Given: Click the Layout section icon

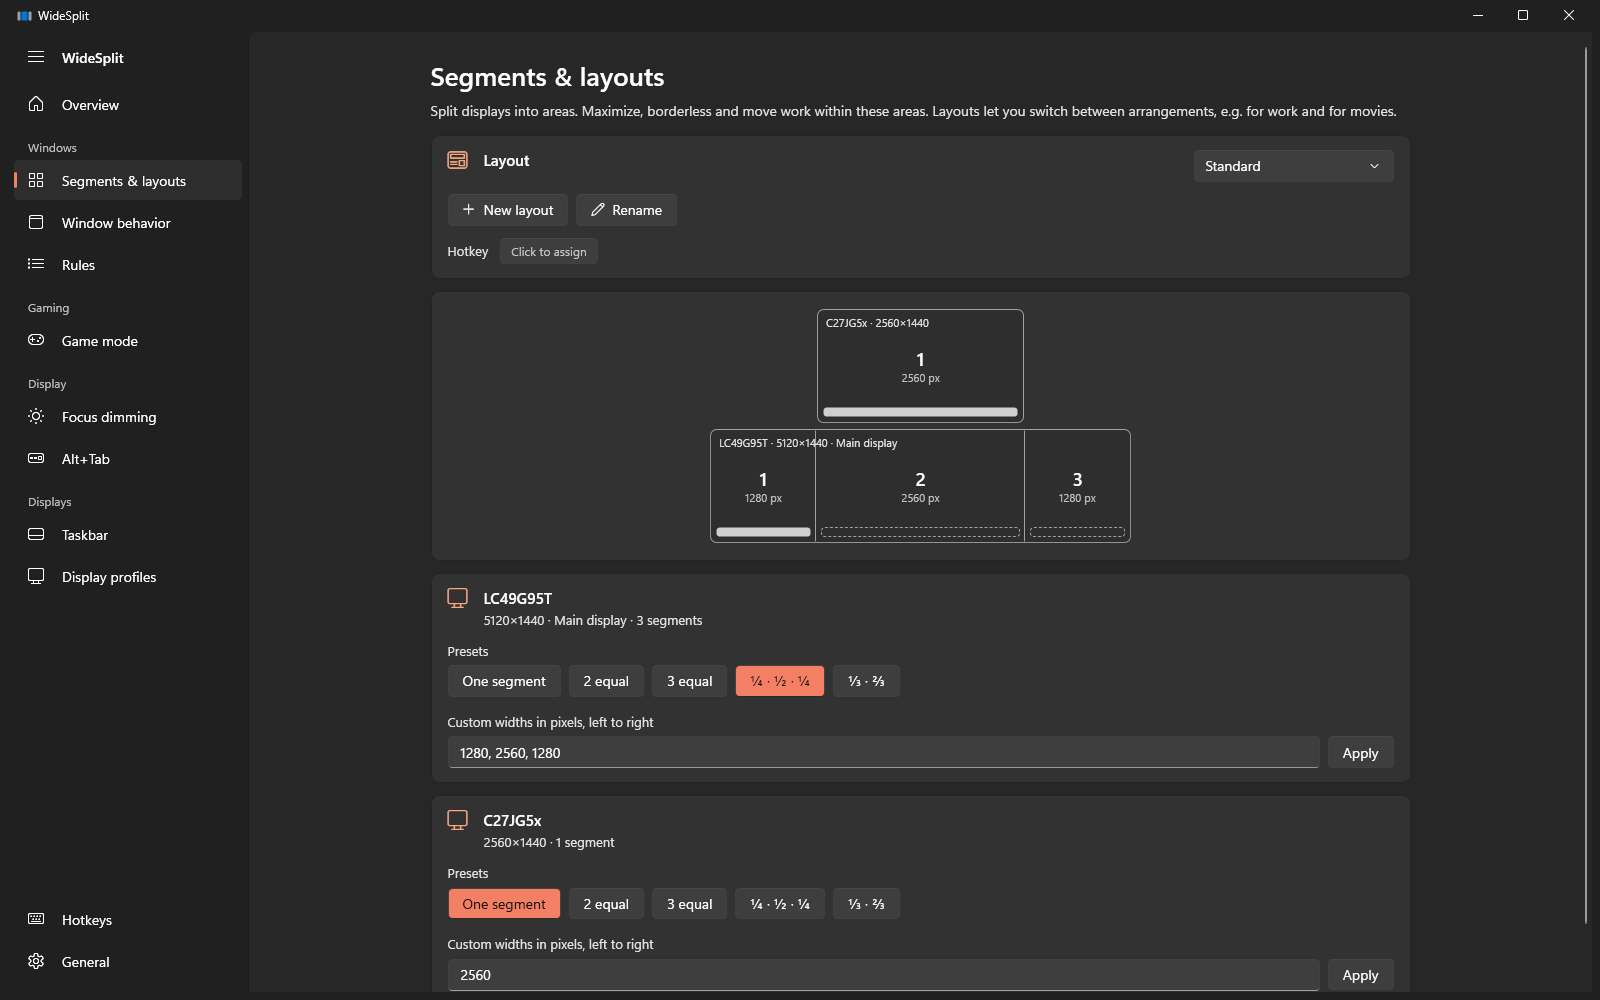Looking at the screenshot, I should tap(457, 160).
